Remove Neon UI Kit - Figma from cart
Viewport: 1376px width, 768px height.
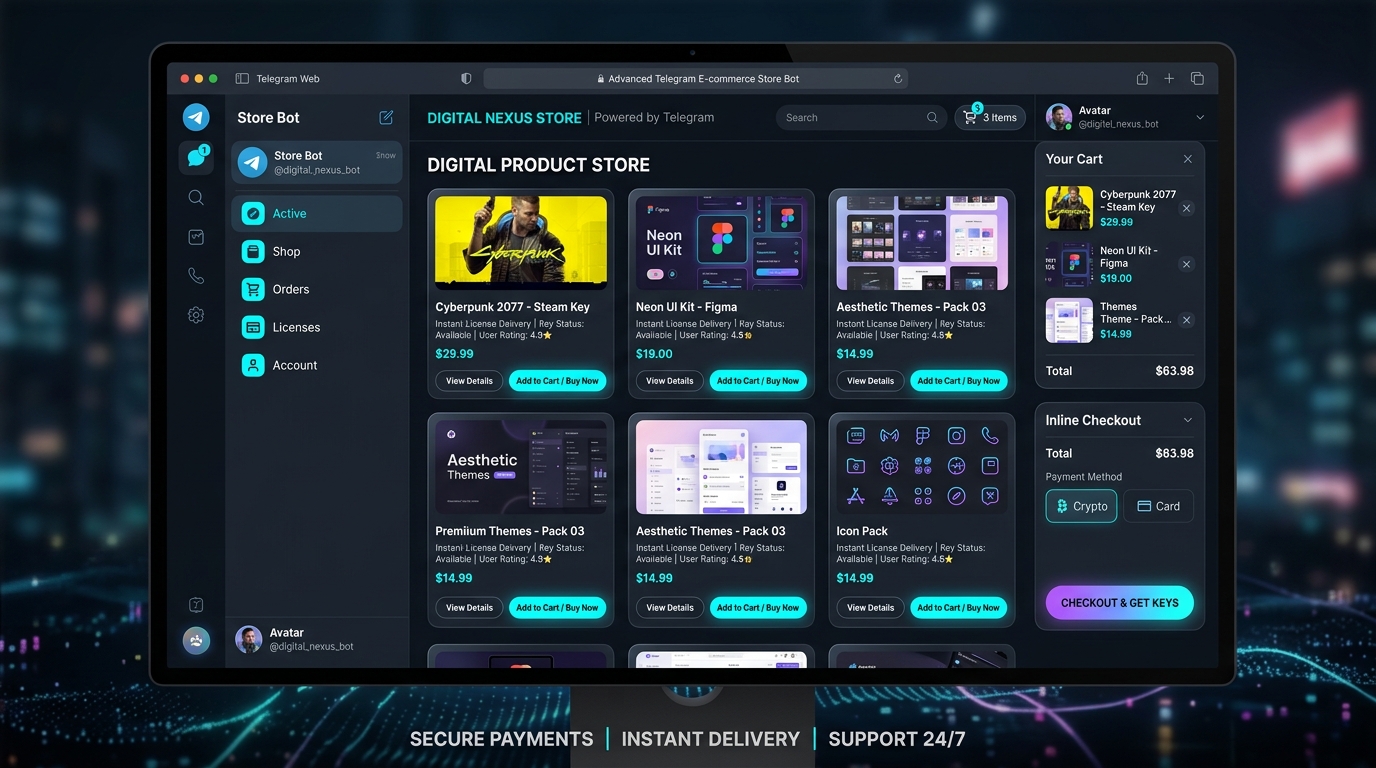(1186, 264)
